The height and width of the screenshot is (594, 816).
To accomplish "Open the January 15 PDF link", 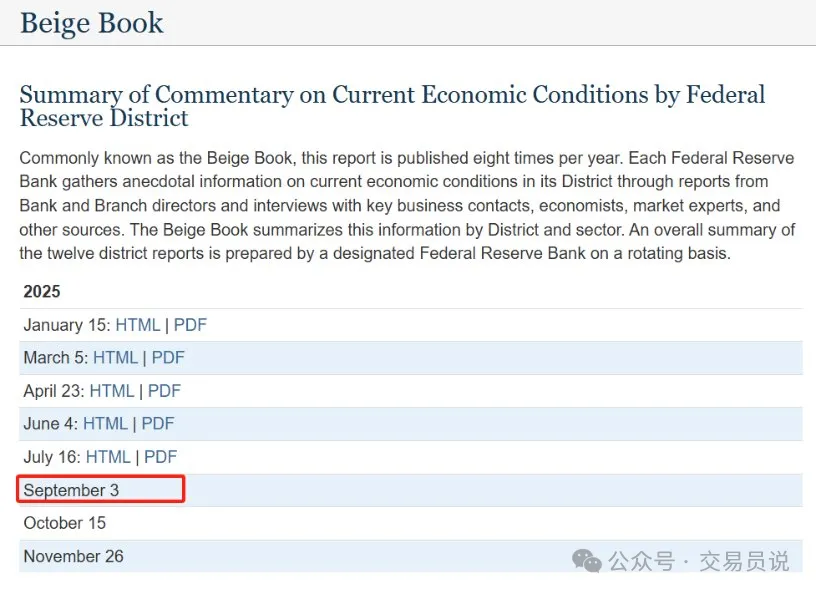I will coord(190,325).
